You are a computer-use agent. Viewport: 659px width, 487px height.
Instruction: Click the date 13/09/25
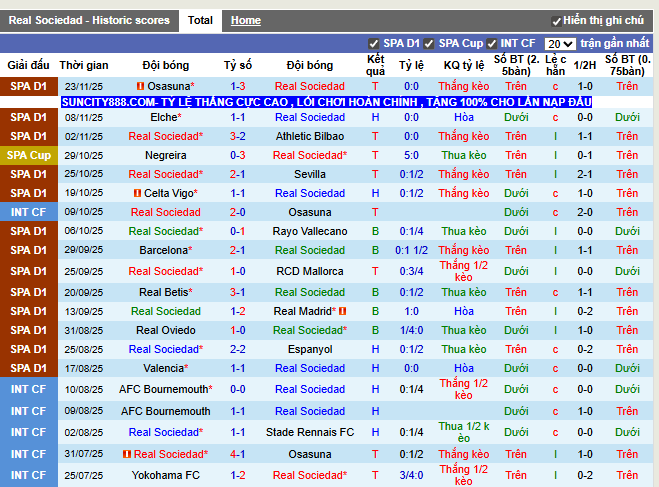point(84,311)
